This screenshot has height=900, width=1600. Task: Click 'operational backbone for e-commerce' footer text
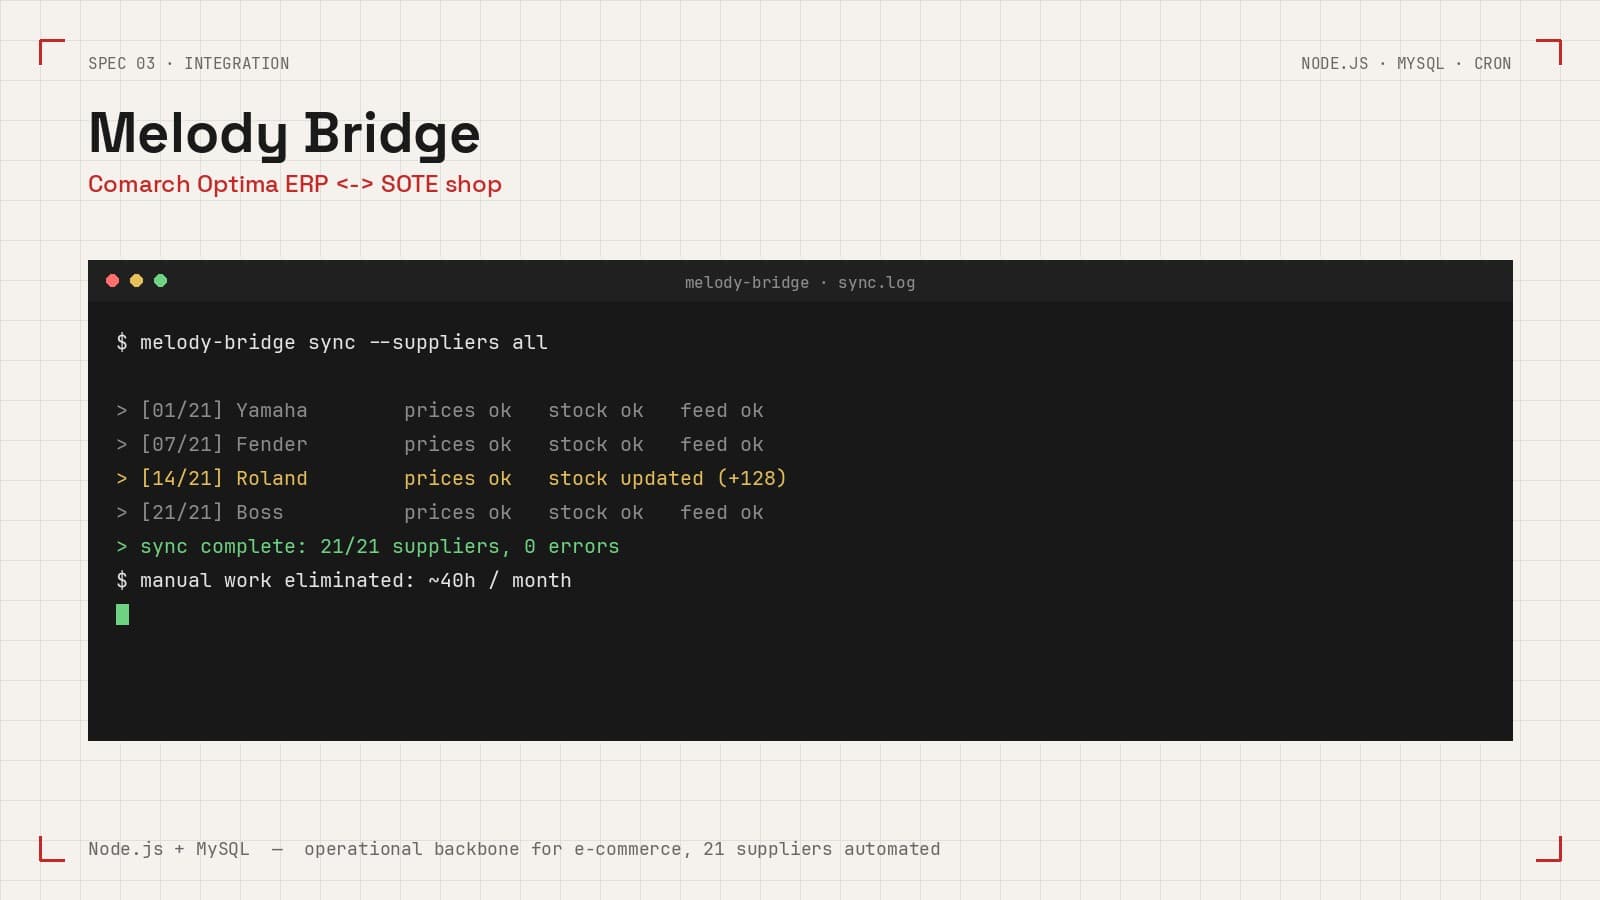point(493,849)
